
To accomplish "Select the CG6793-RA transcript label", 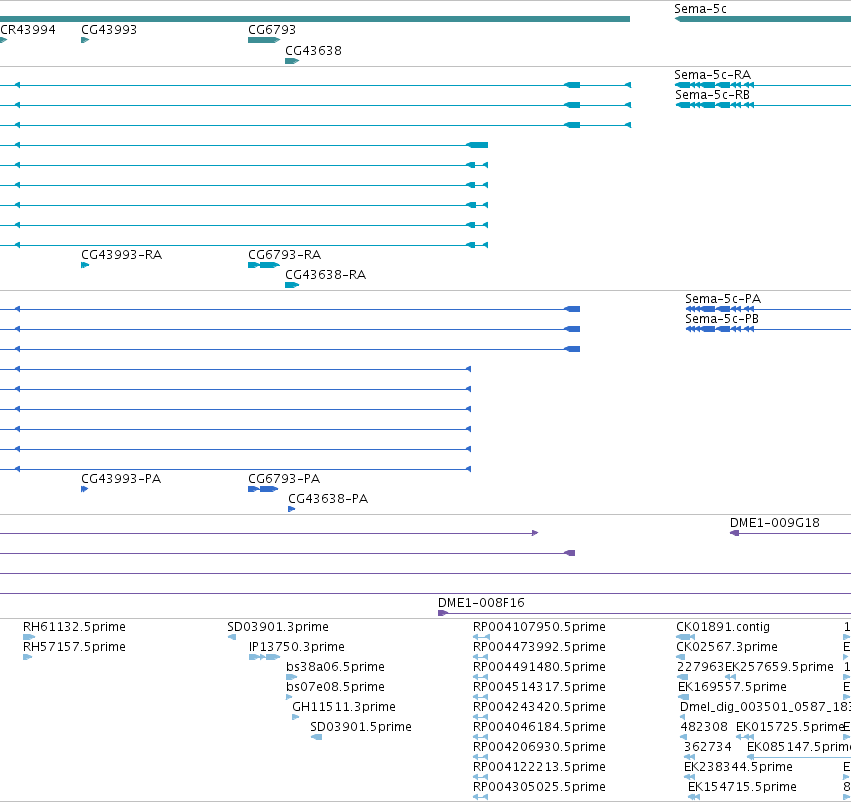I will tap(284, 254).
